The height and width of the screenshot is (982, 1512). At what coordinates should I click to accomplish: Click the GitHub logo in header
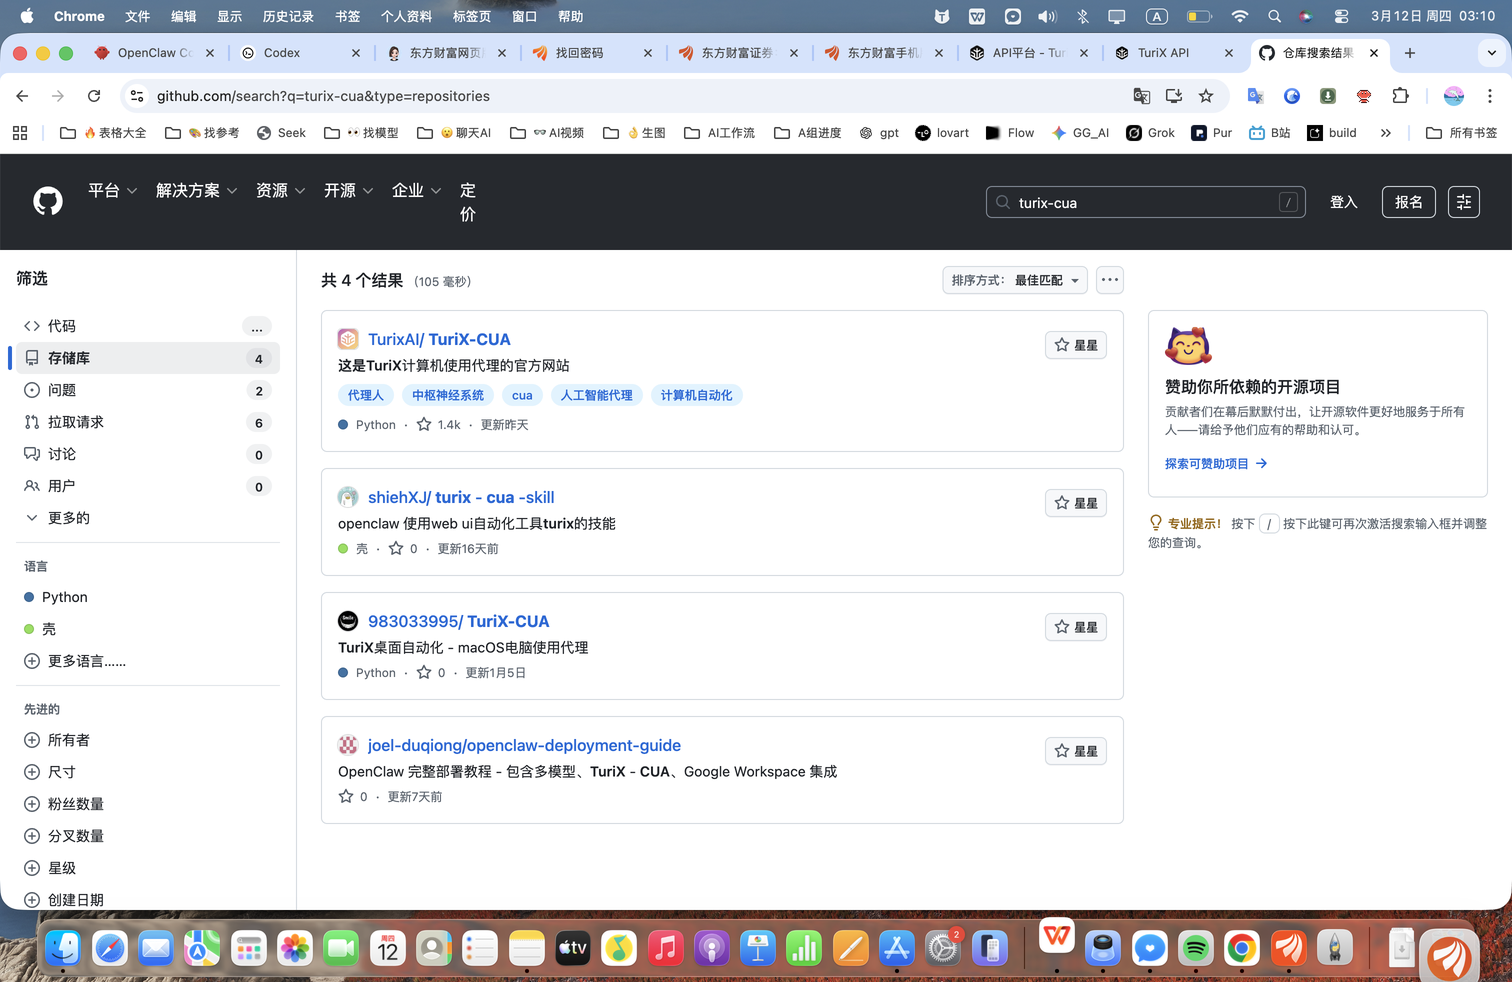pyautogui.click(x=48, y=201)
